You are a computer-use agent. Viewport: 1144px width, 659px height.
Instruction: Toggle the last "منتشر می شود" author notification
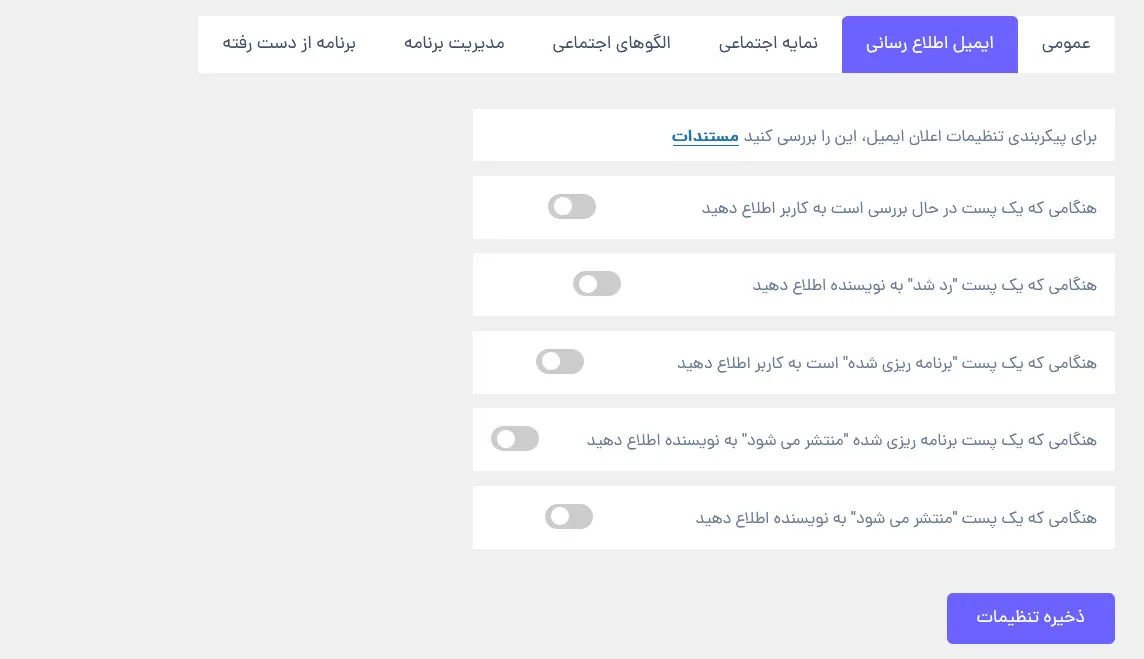point(569,517)
